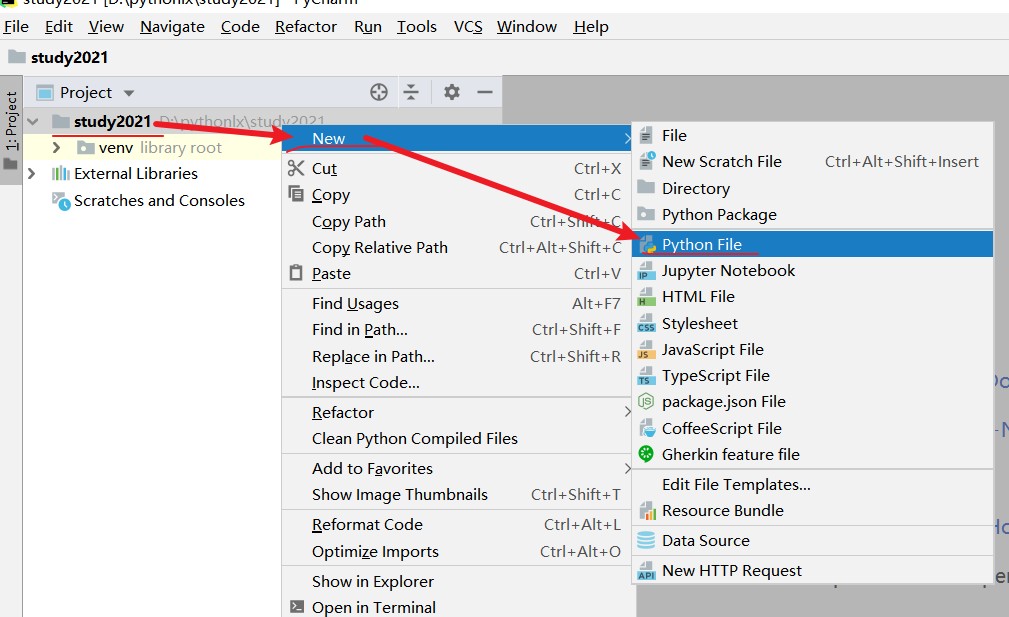
Task: Click the Paste clipboard icon
Action: click(x=296, y=273)
